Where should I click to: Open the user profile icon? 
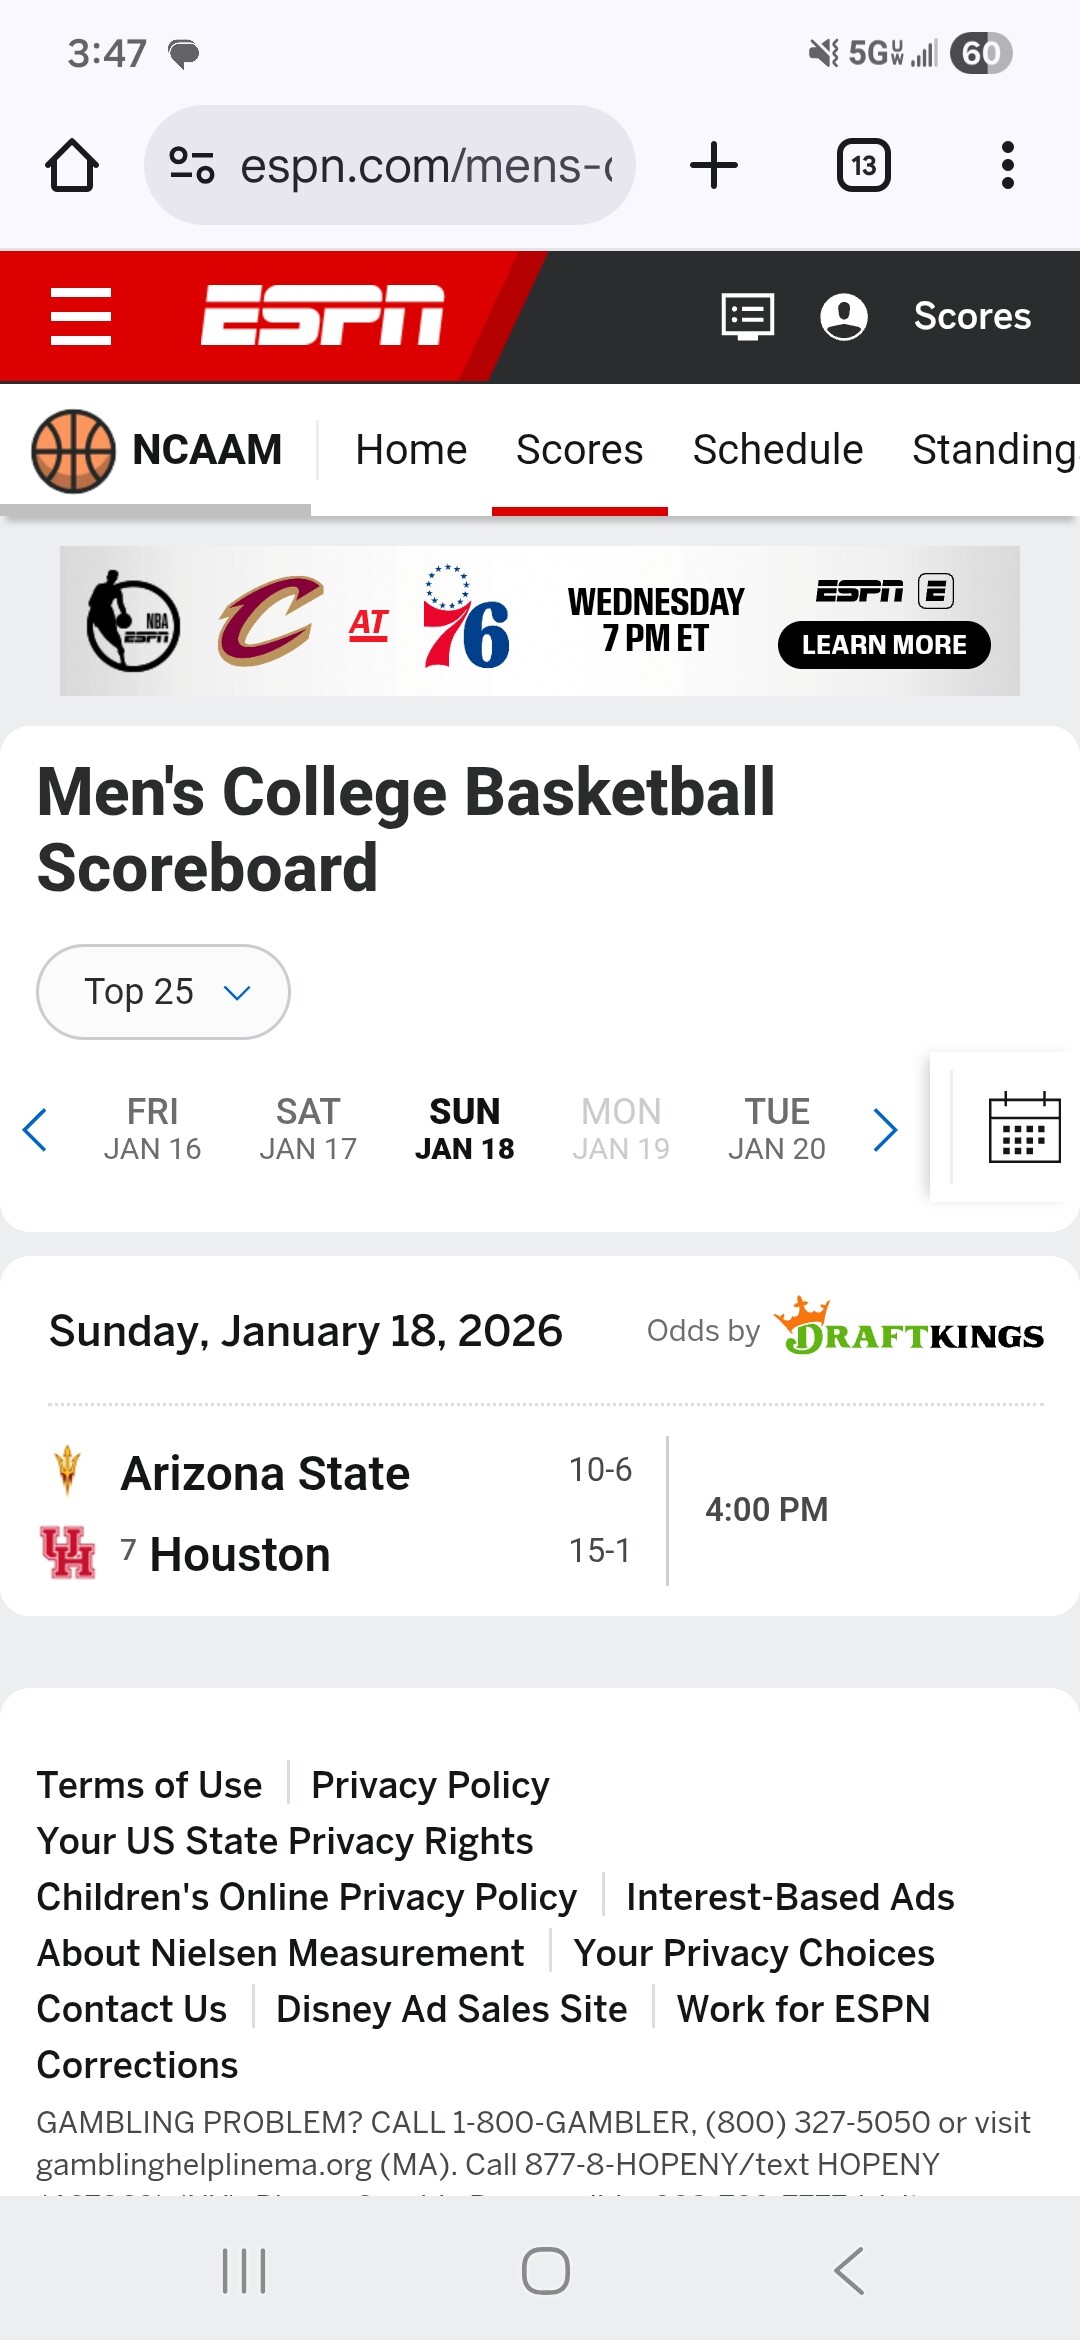tap(844, 316)
